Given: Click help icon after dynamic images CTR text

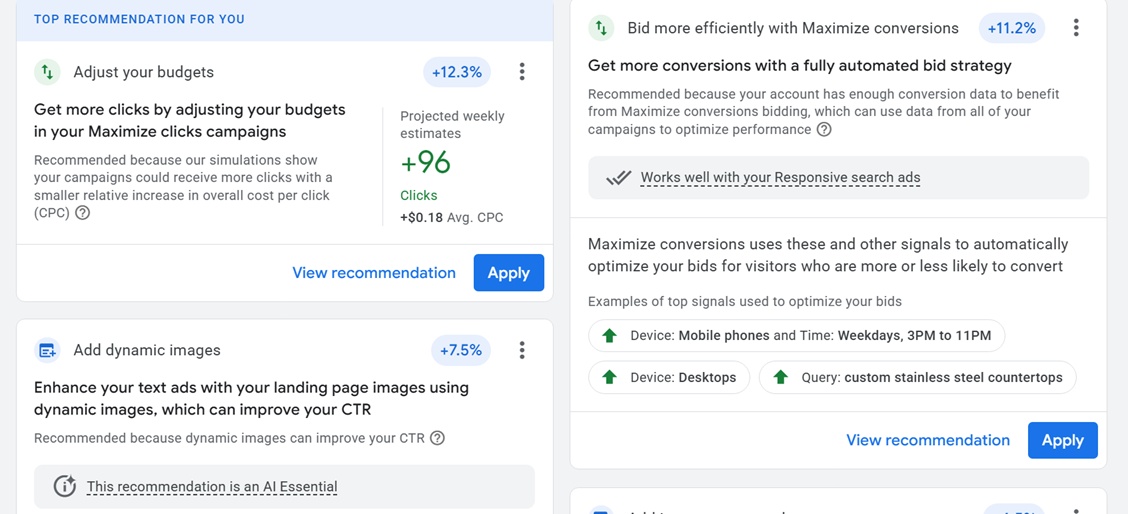Looking at the screenshot, I should tap(437, 438).
